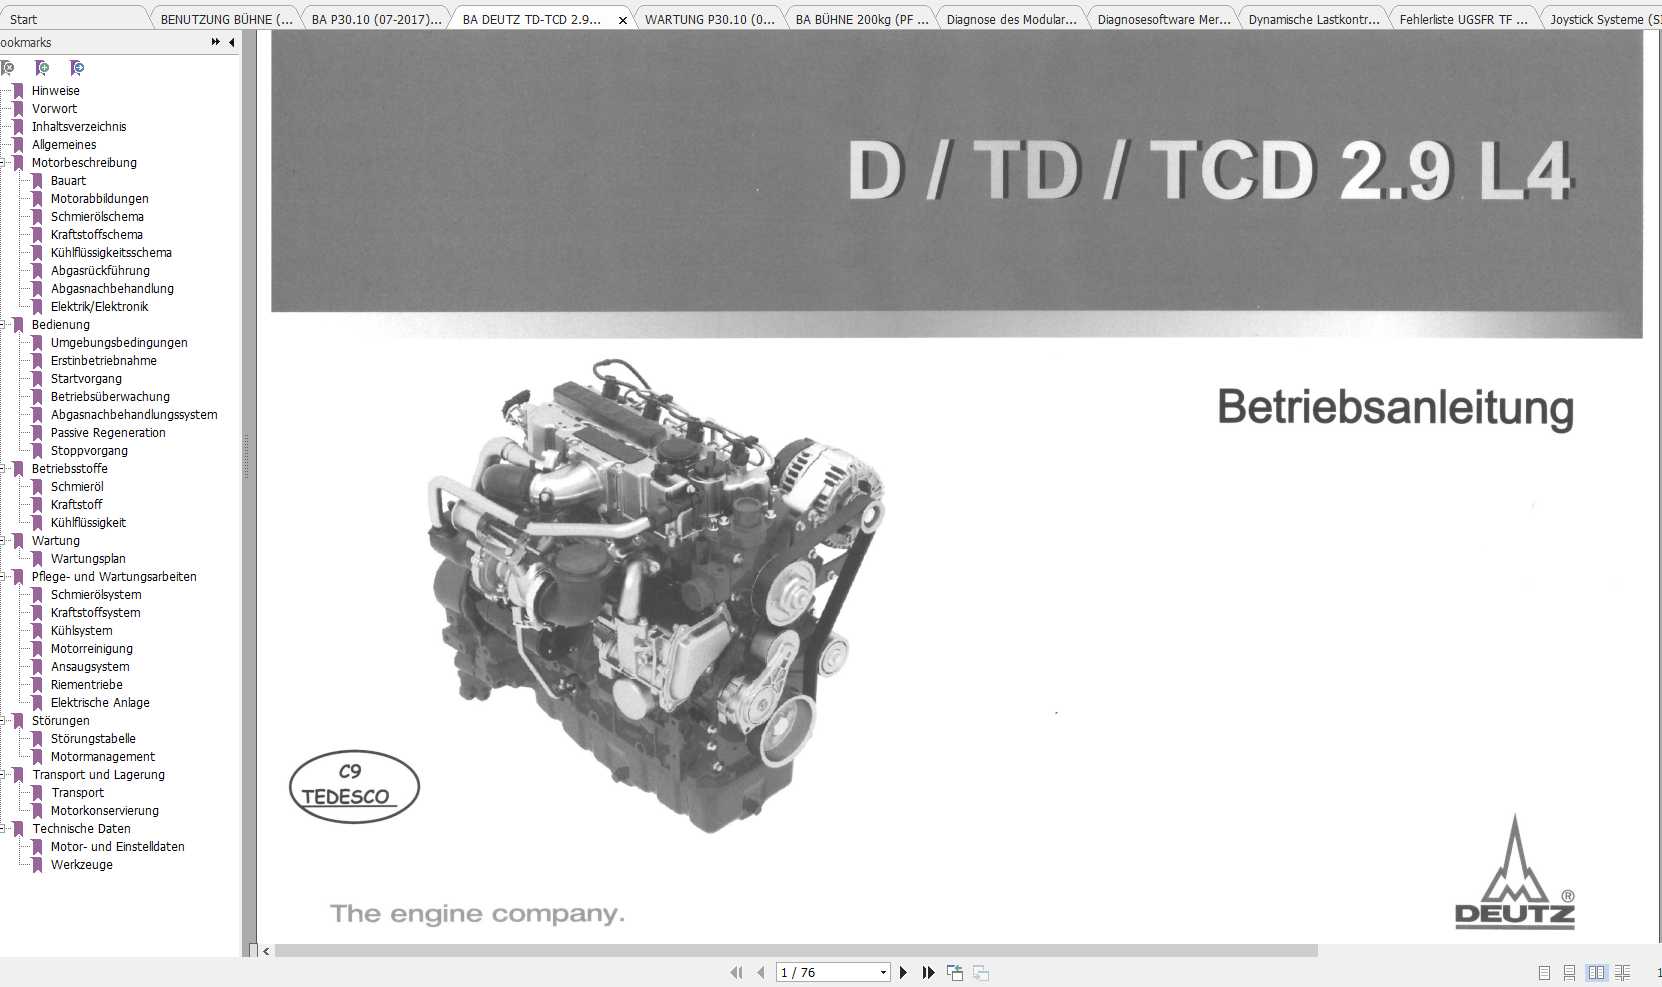Switch to single page layout
Viewport: 1662px width, 987px height.
[x=1544, y=972]
